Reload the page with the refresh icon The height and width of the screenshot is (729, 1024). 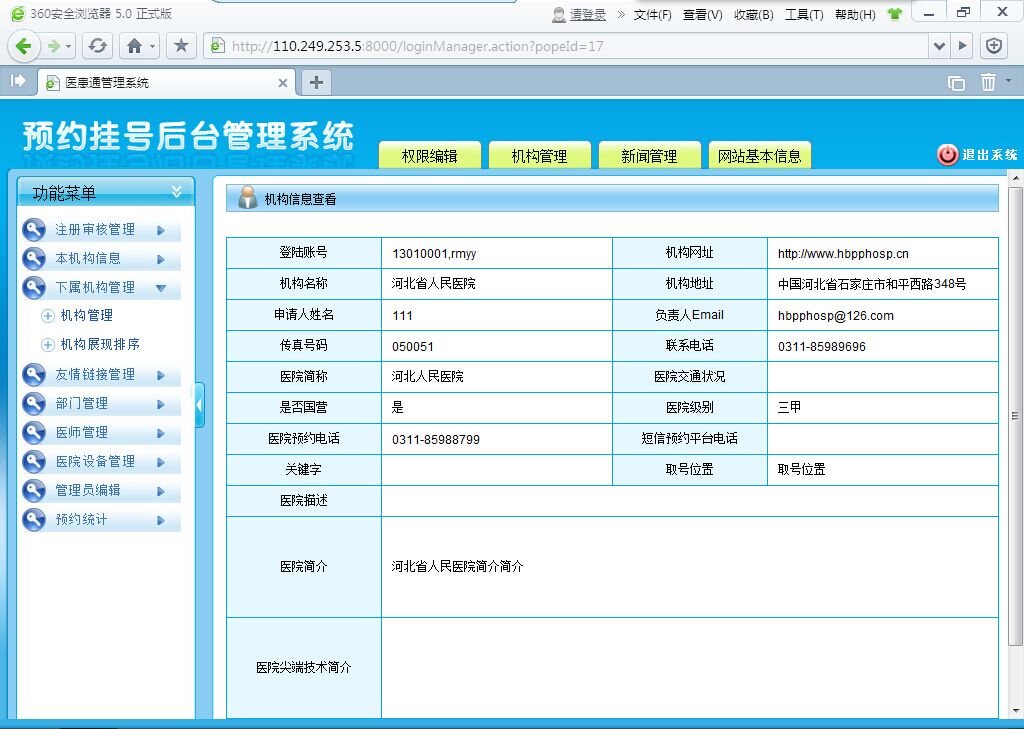pyautogui.click(x=97, y=46)
